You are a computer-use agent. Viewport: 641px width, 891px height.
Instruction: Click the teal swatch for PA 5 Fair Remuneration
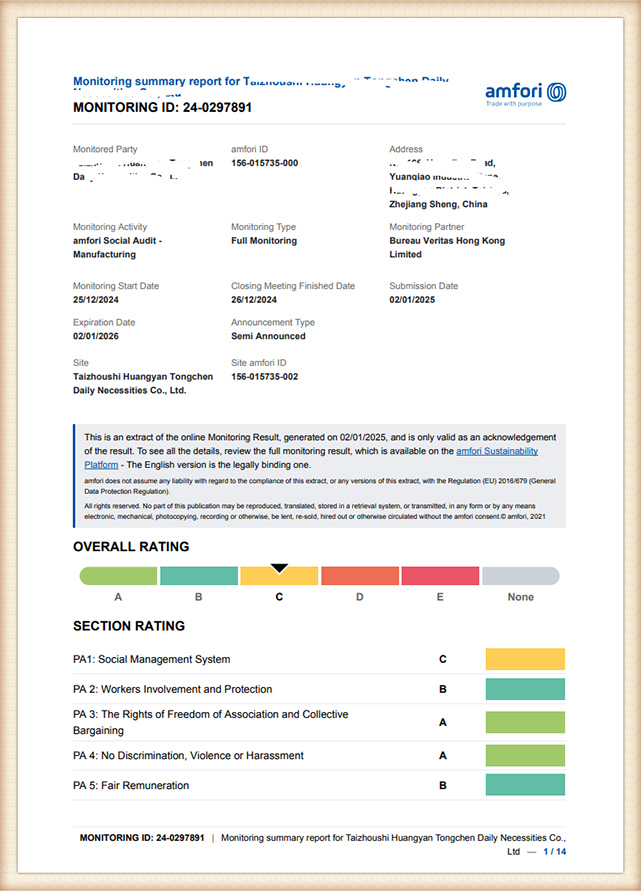[525, 785]
